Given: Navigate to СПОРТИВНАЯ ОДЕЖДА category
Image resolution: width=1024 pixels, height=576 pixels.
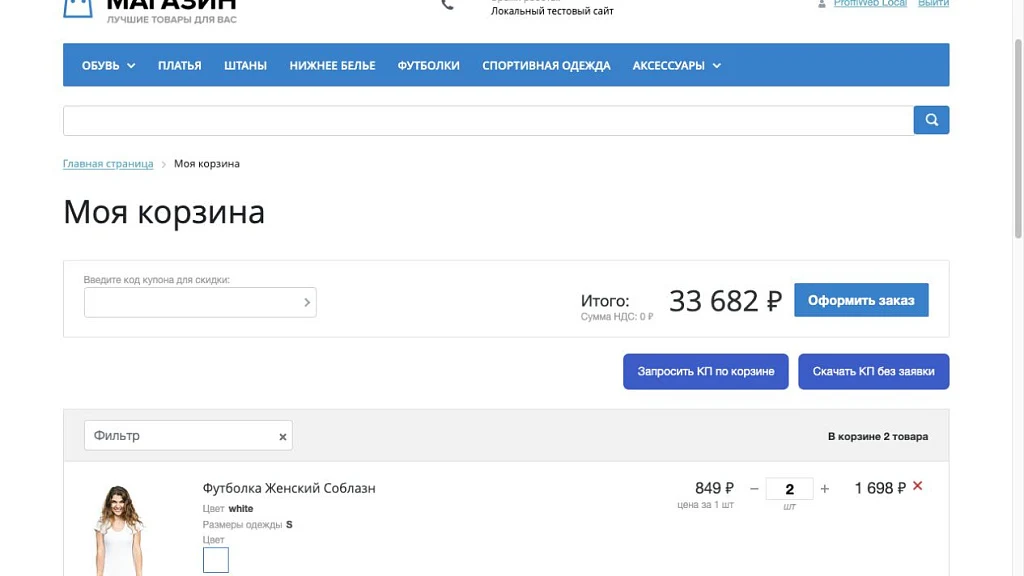Looking at the screenshot, I should coord(546,65).
